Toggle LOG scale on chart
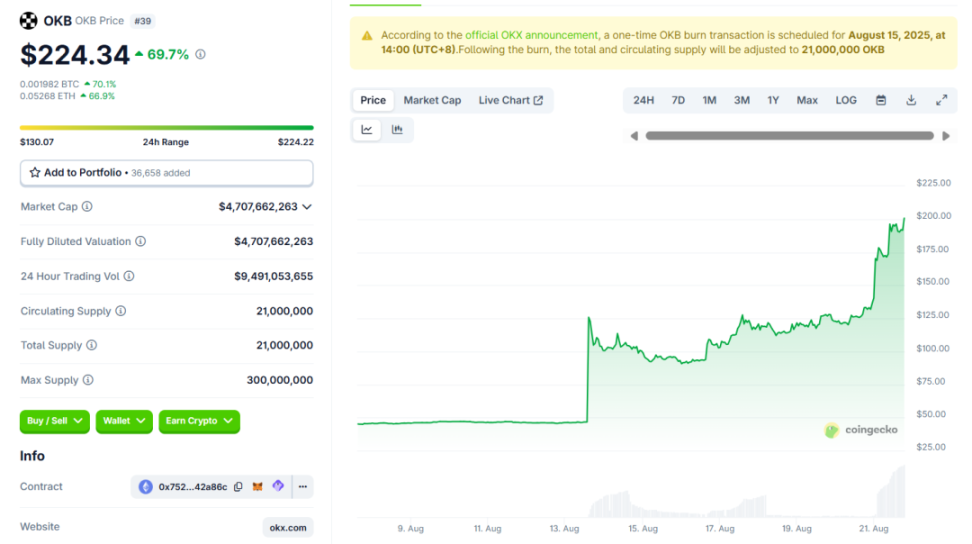The image size is (972, 544). pyautogui.click(x=846, y=100)
